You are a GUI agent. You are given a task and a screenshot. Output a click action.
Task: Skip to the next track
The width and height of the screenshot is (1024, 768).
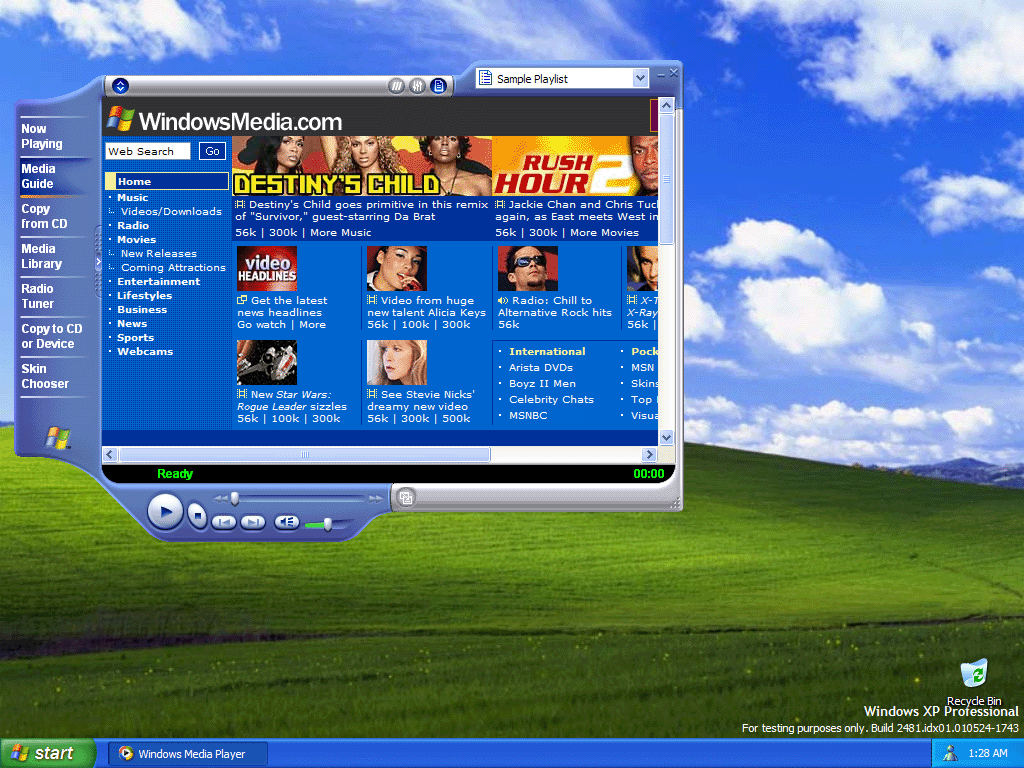[x=253, y=522]
